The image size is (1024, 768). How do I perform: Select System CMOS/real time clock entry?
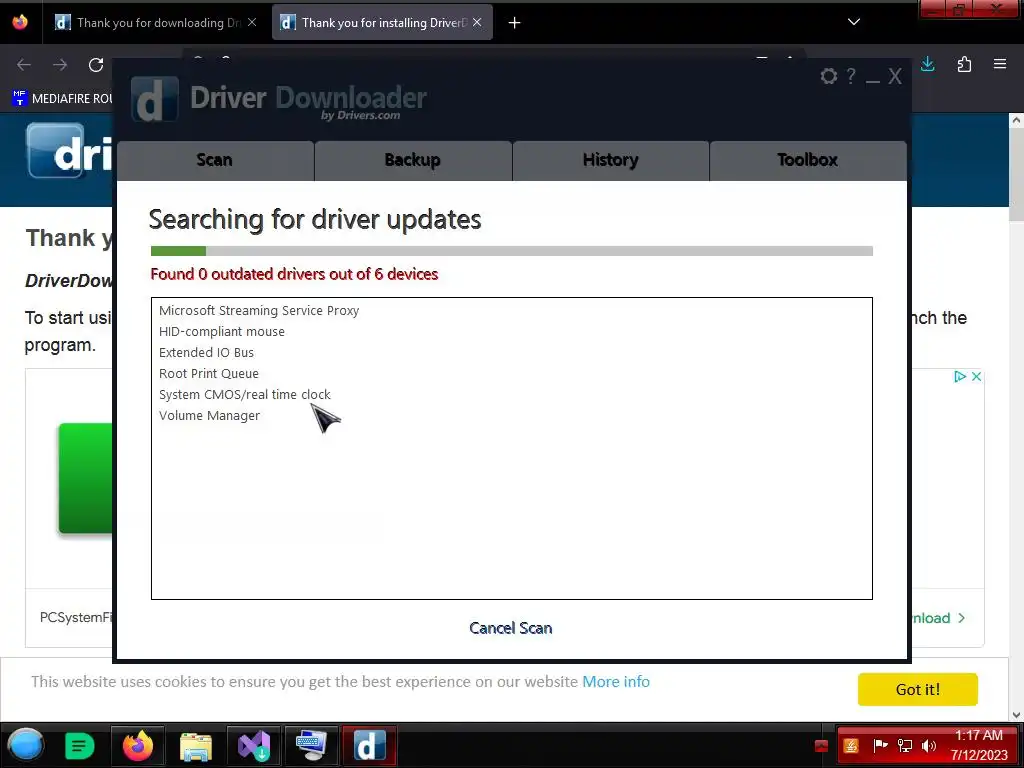(x=245, y=394)
